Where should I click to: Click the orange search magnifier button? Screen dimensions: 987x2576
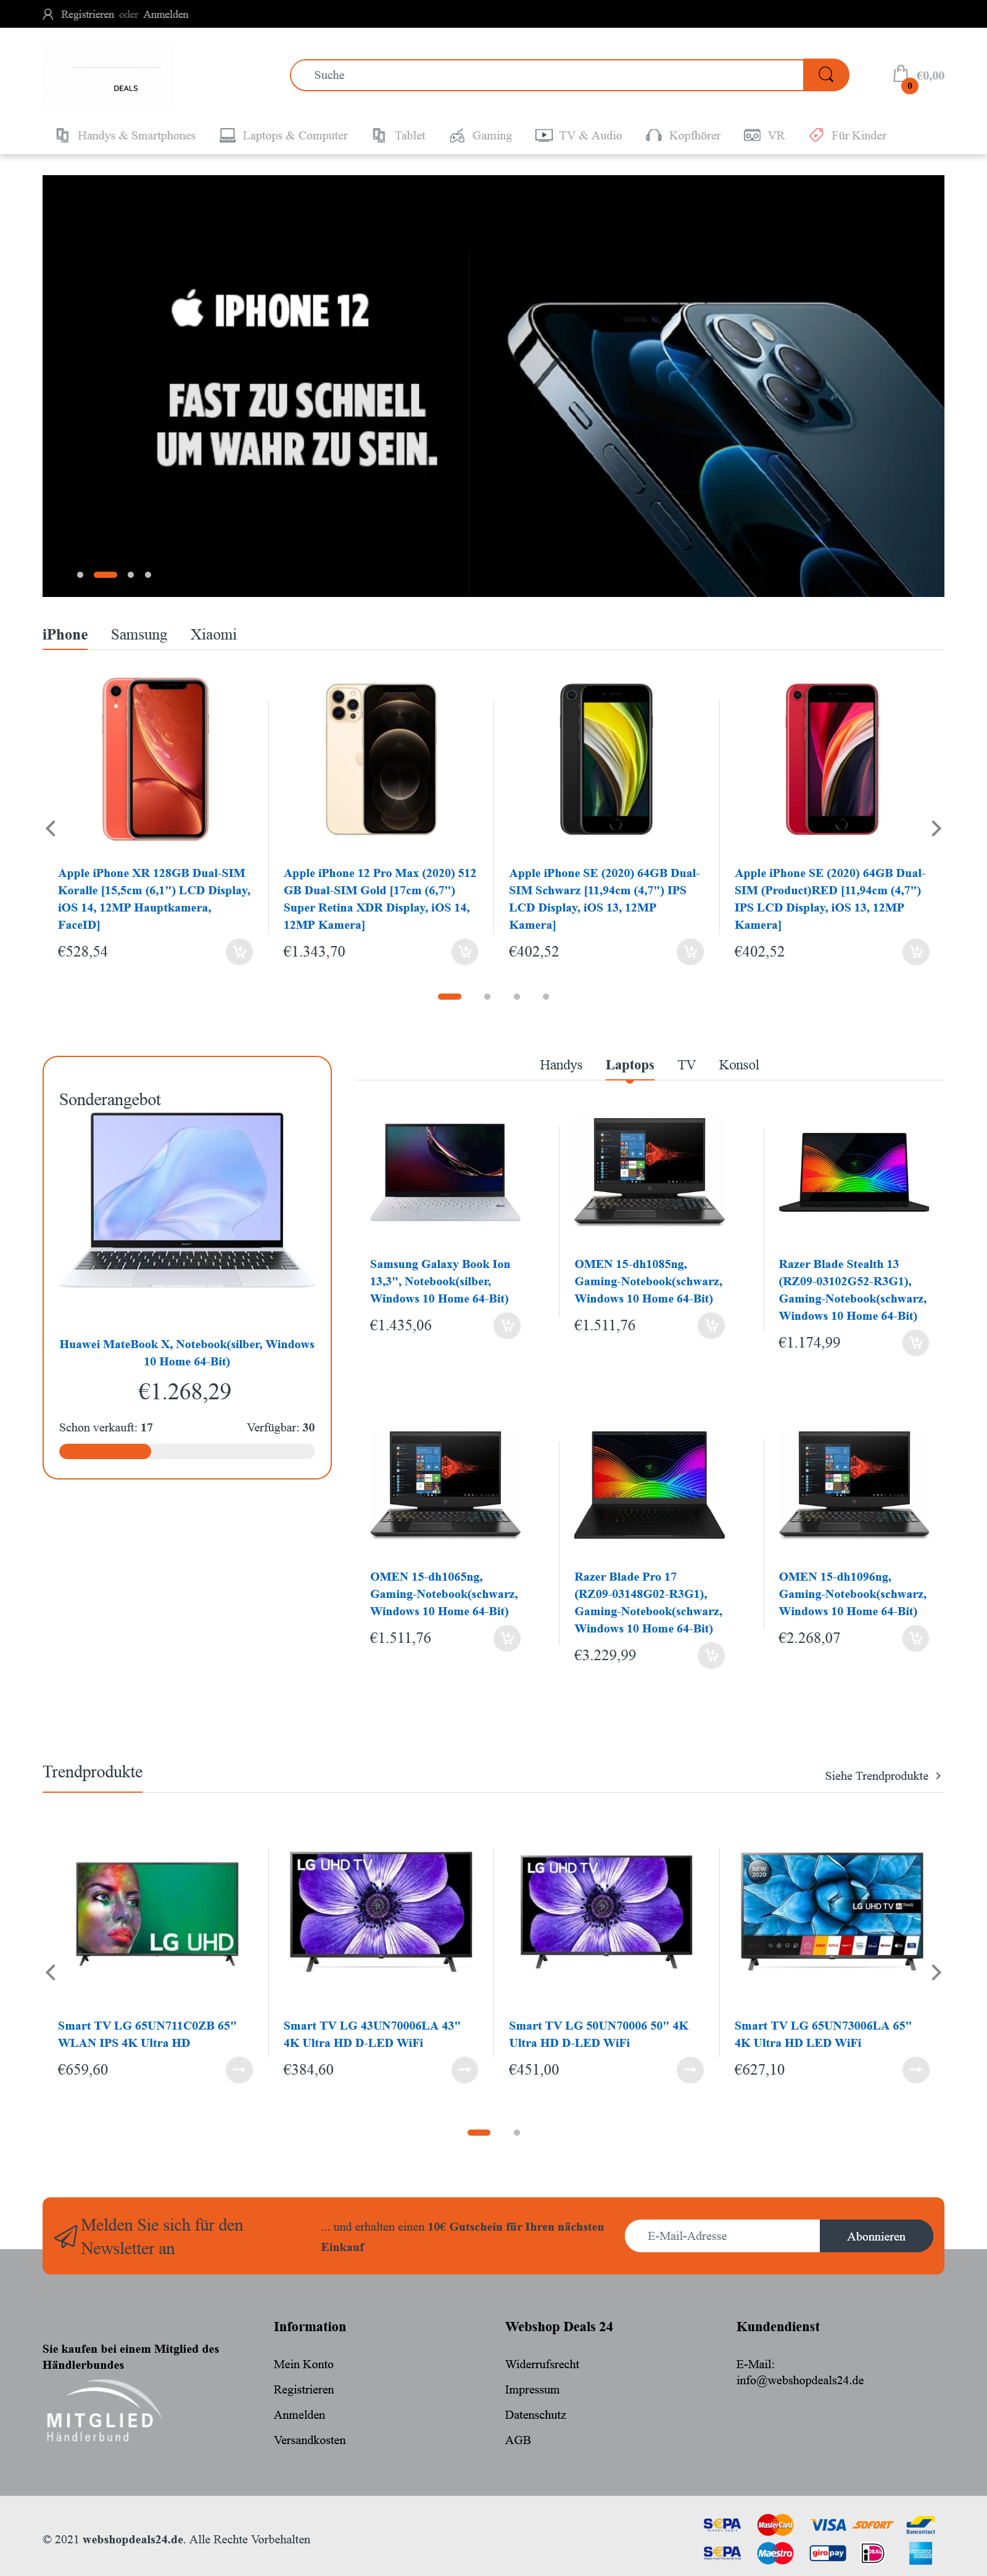(825, 75)
